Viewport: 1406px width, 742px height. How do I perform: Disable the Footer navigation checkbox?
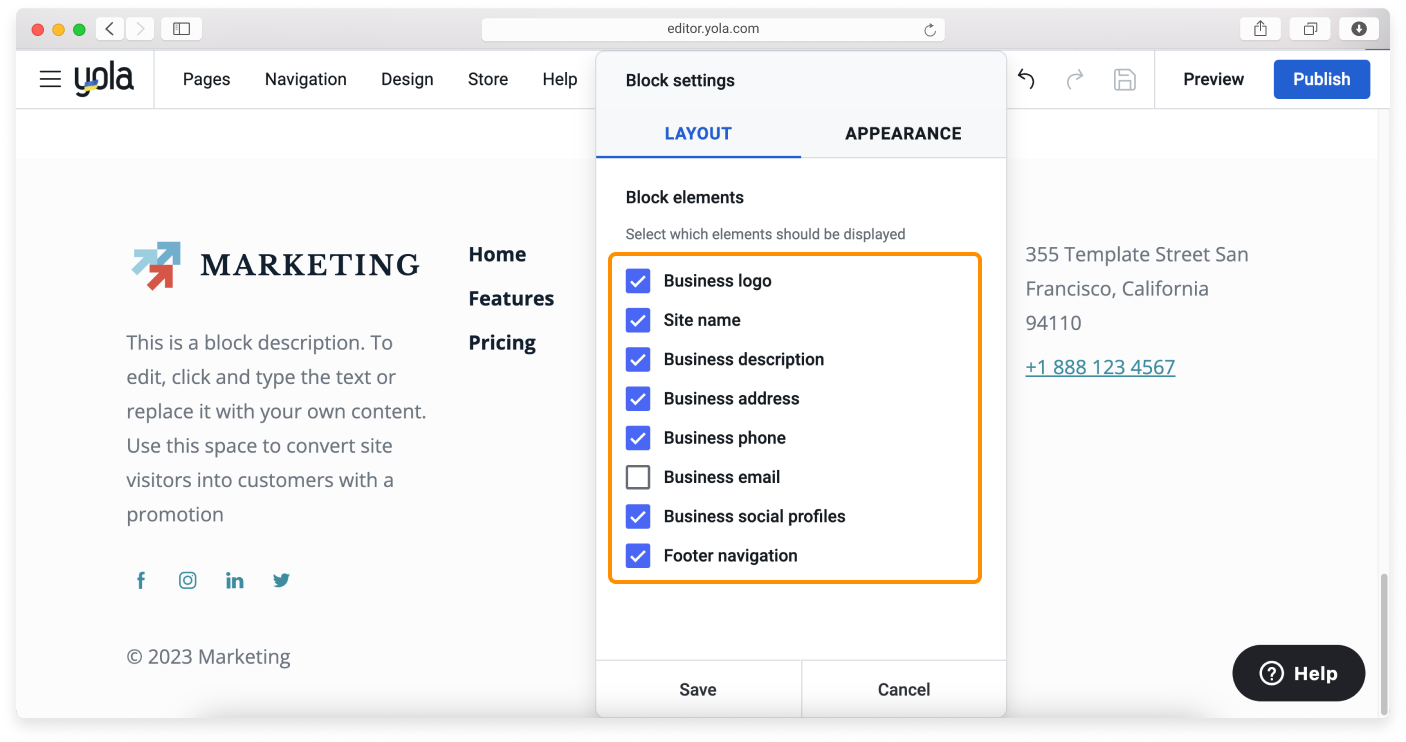click(638, 556)
